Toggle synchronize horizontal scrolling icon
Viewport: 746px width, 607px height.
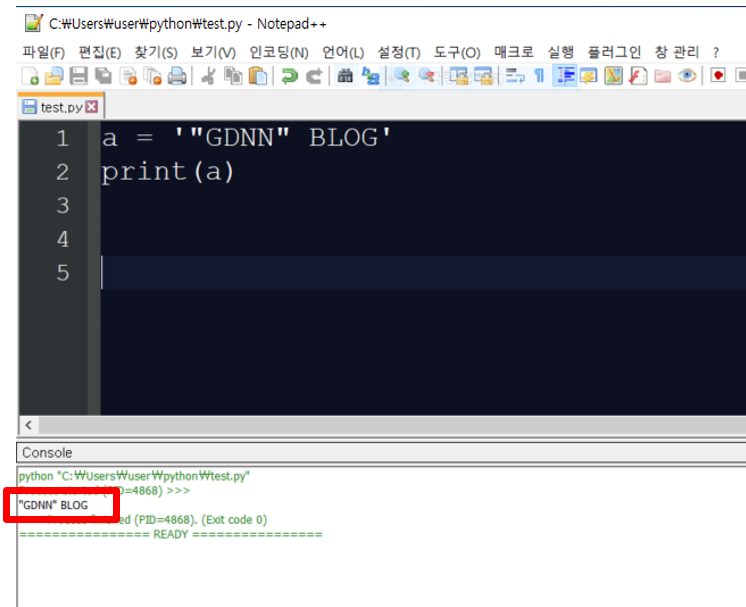(483, 76)
